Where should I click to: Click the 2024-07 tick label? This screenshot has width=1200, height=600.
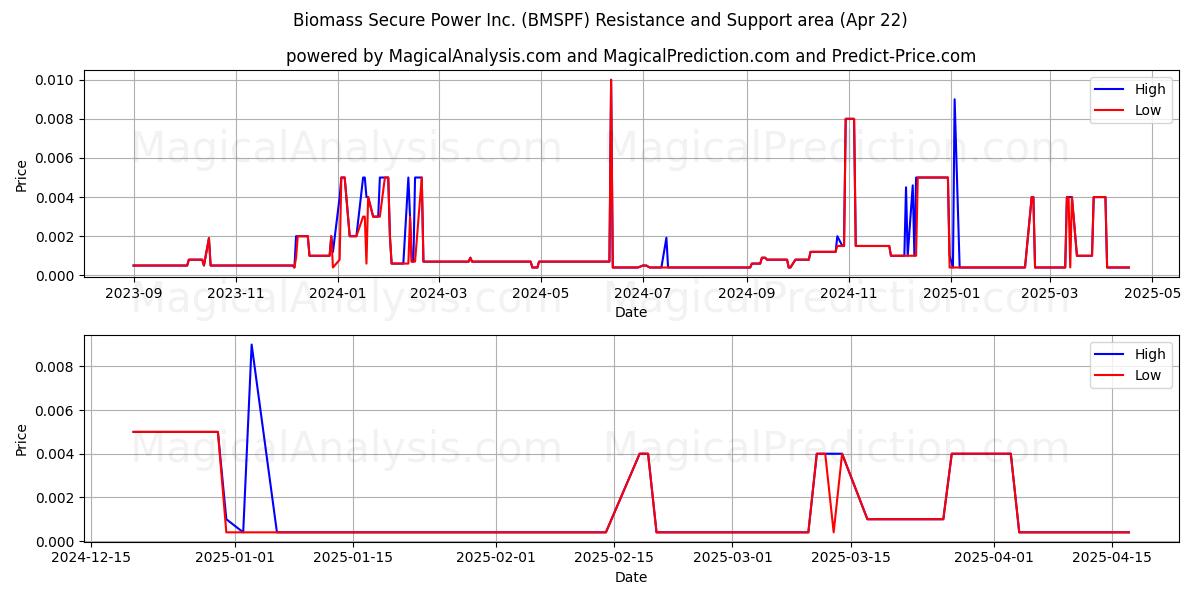pyautogui.click(x=643, y=293)
